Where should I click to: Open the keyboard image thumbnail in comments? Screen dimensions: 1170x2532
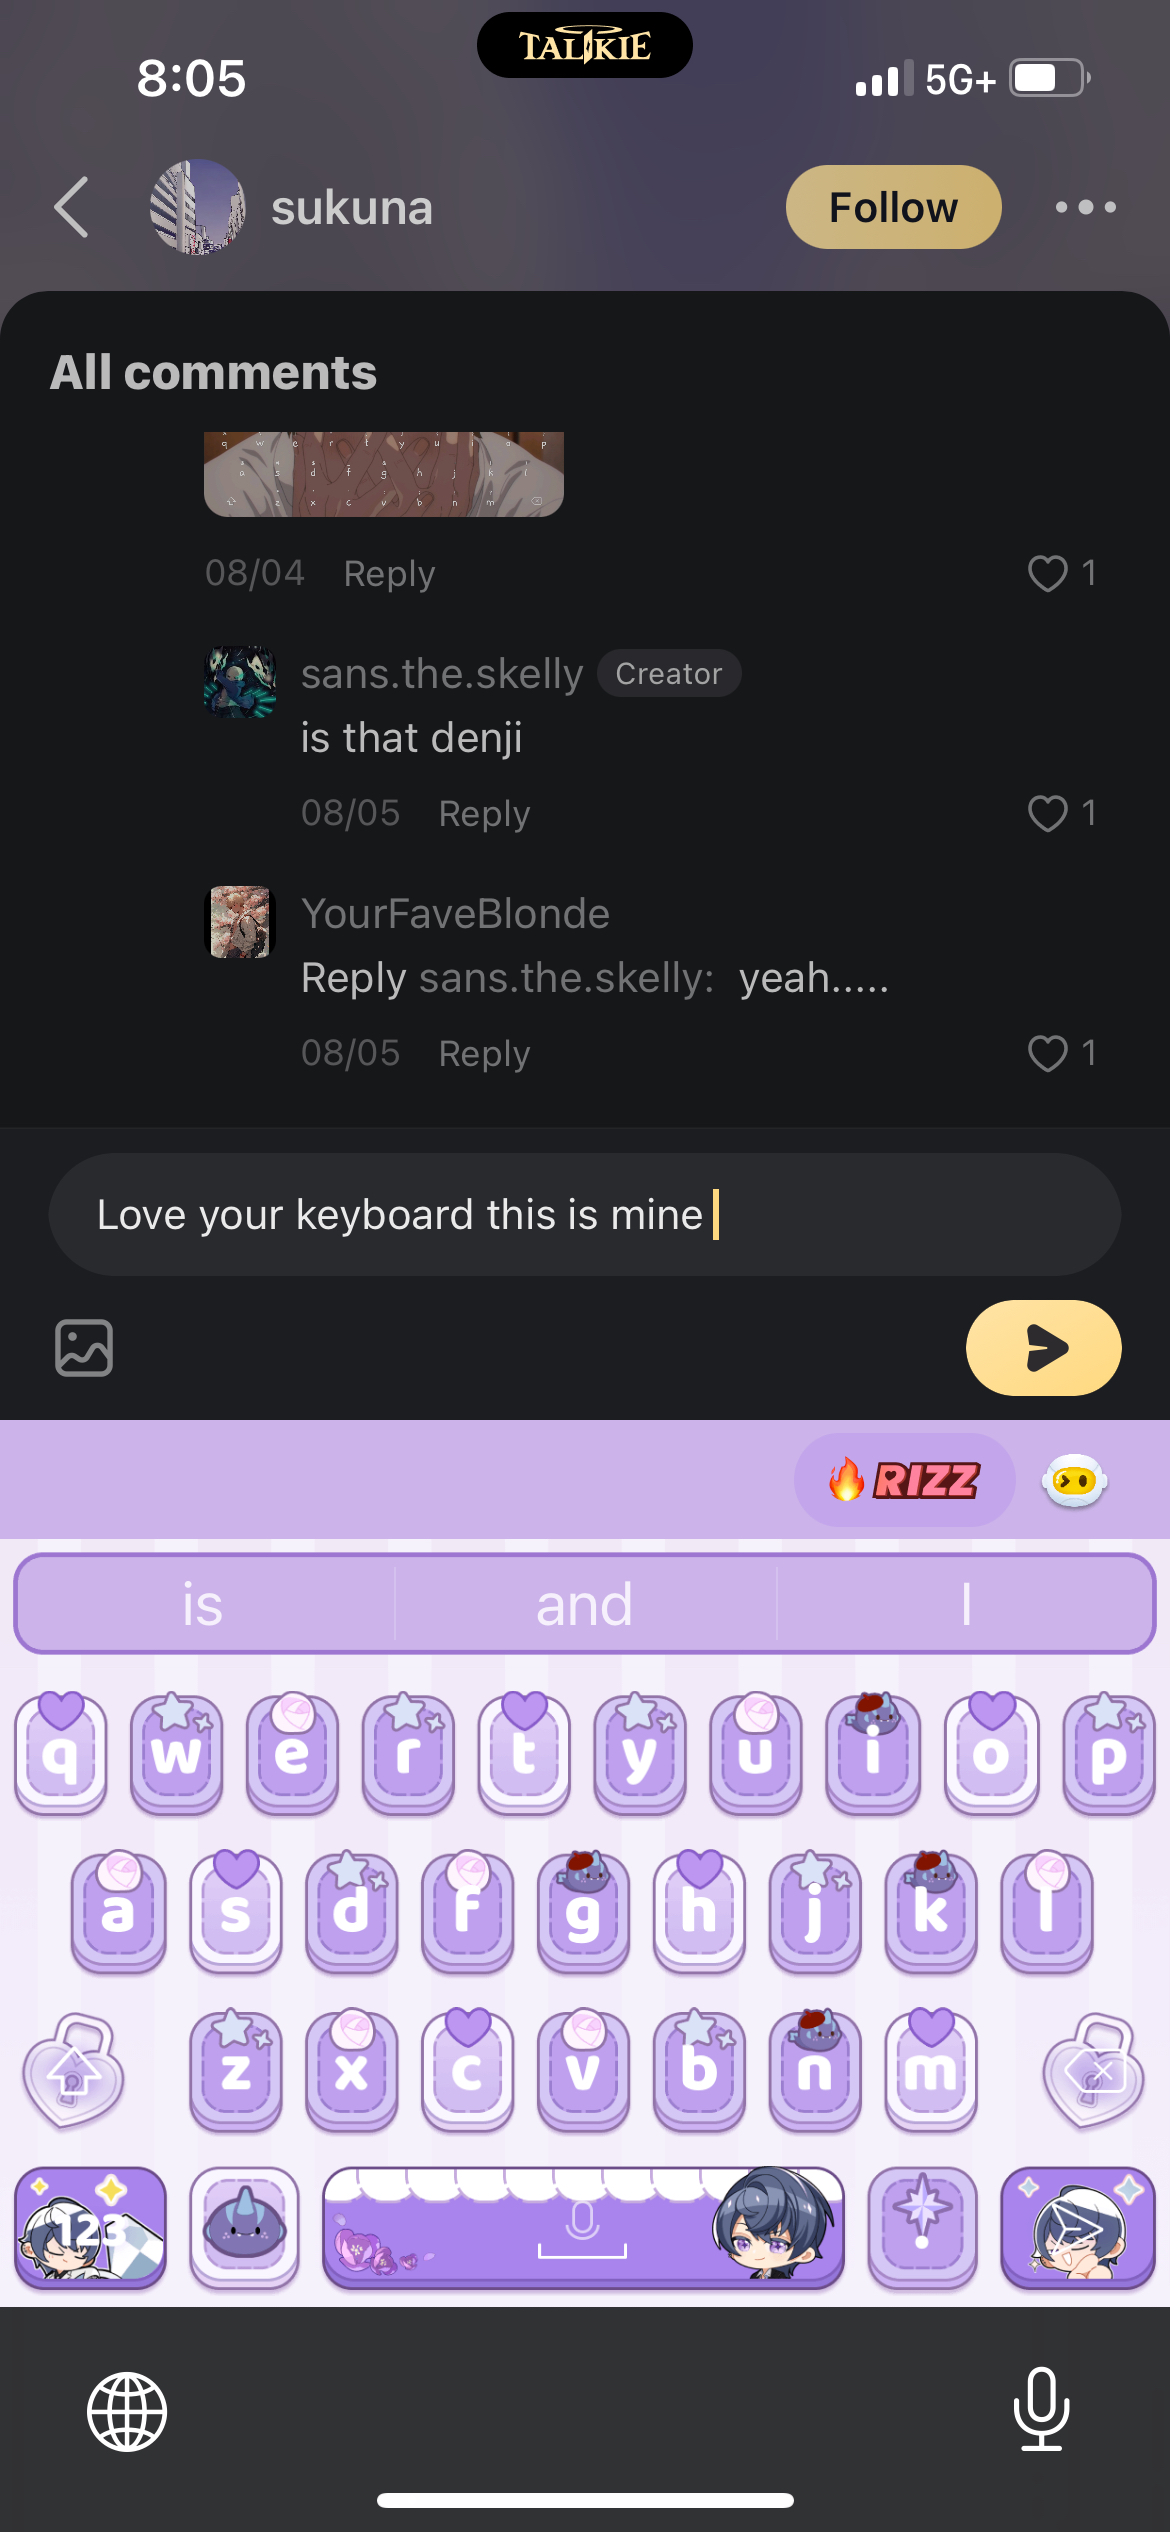pos(384,474)
